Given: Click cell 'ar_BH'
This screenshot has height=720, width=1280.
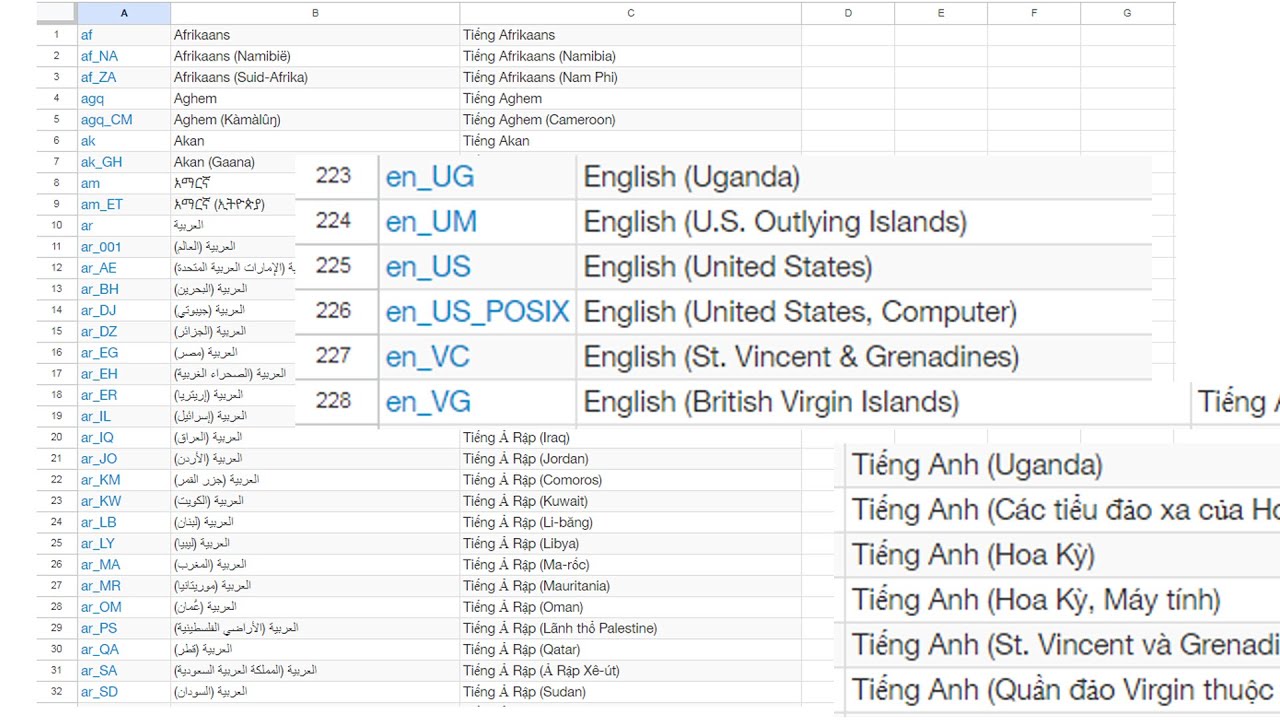Looking at the screenshot, I should pos(124,289).
